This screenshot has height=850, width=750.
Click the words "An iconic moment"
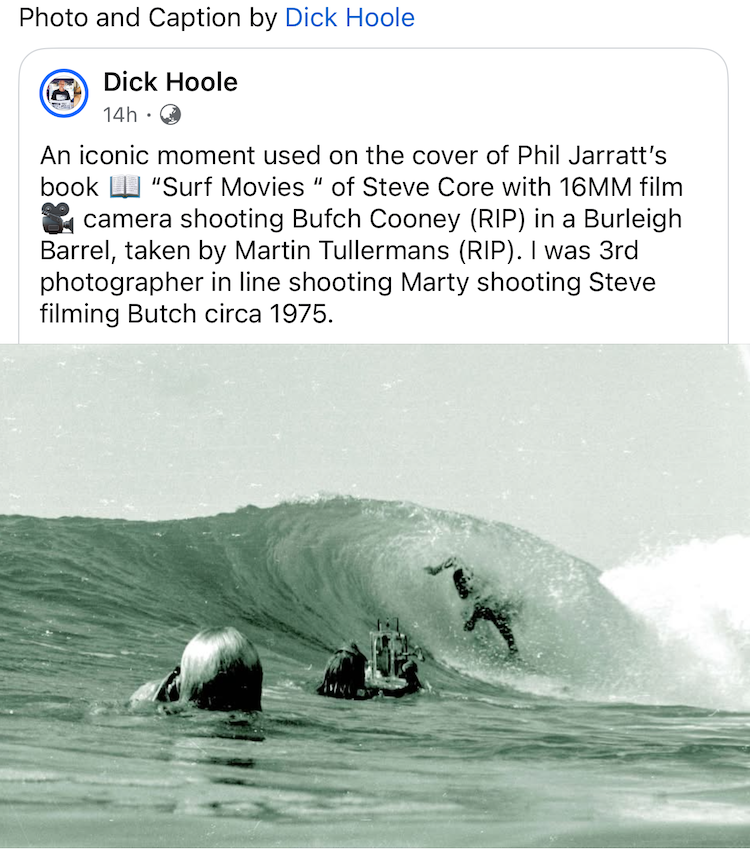[146, 156]
